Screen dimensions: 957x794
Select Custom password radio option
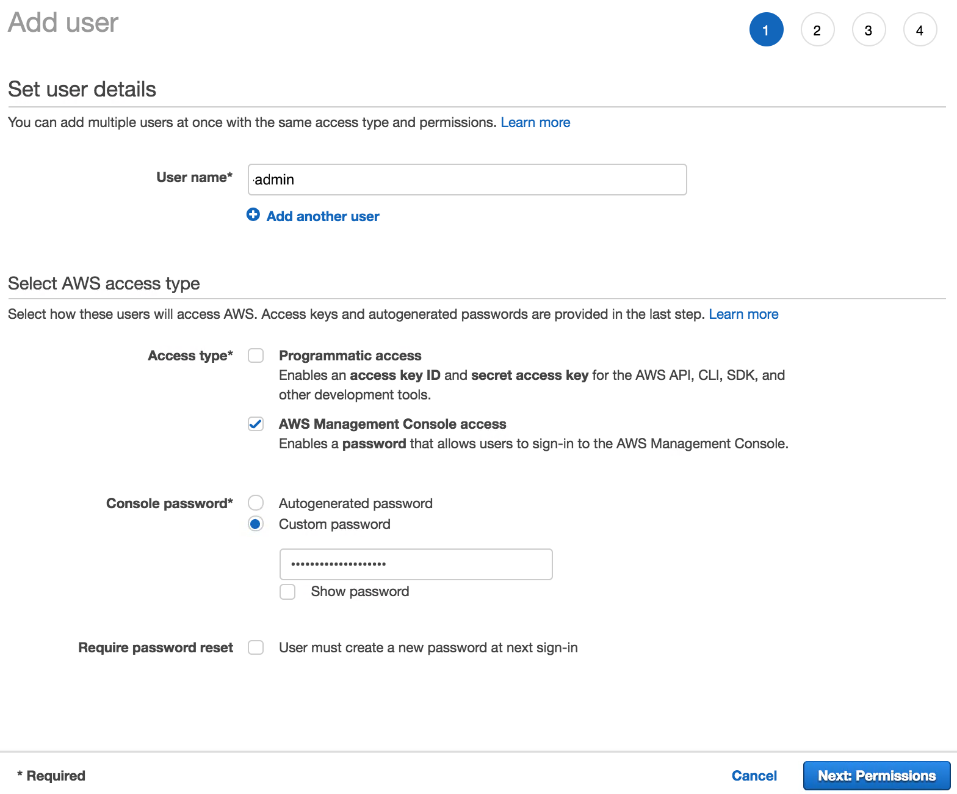pyautogui.click(x=256, y=524)
